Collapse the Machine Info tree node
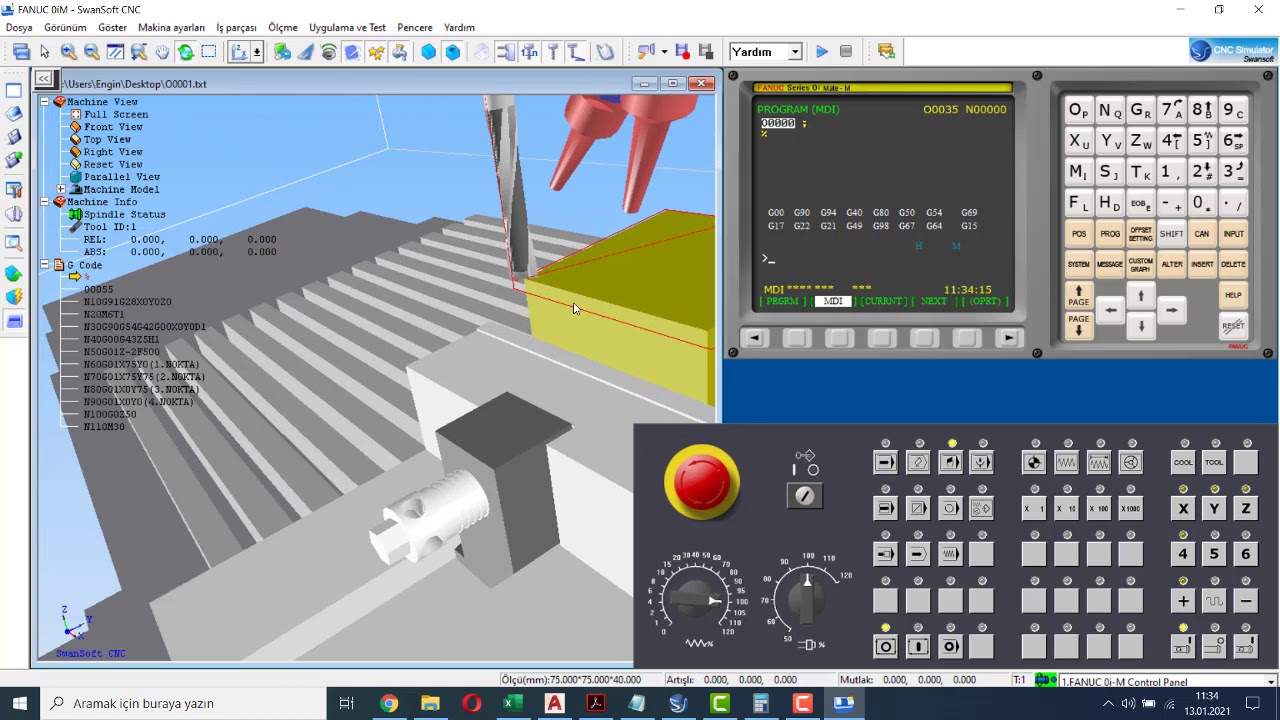Viewport: 1280px width, 720px height. click(45, 202)
